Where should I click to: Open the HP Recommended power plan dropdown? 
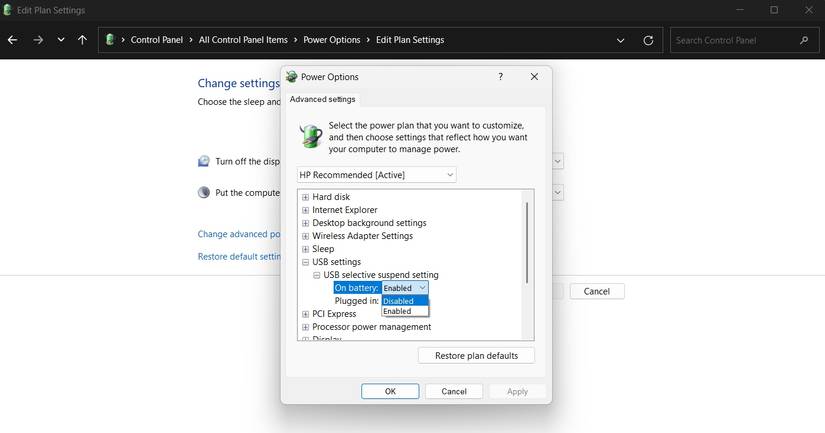coord(376,175)
